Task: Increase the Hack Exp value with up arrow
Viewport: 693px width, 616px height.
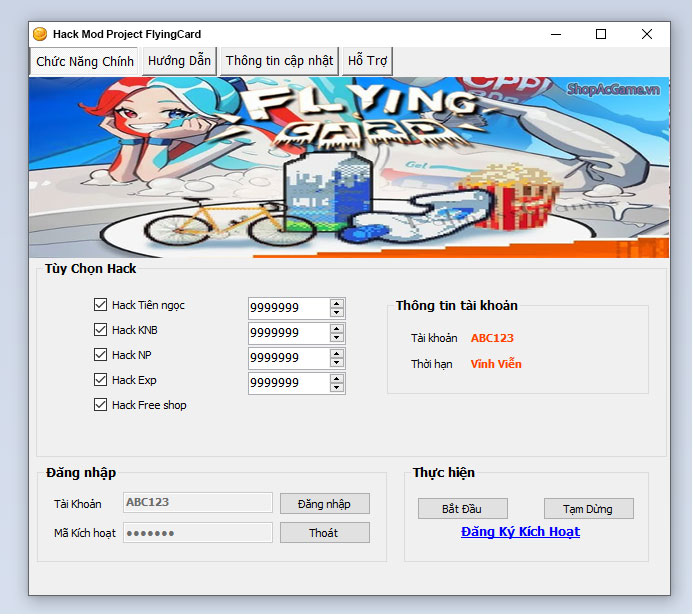Action: coord(337,379)
